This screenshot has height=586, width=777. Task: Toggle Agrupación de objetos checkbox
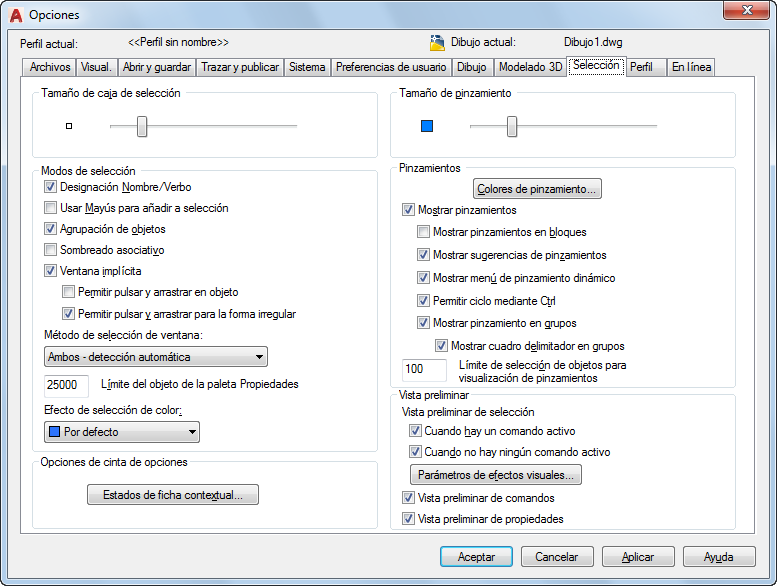tap(50, 229)
